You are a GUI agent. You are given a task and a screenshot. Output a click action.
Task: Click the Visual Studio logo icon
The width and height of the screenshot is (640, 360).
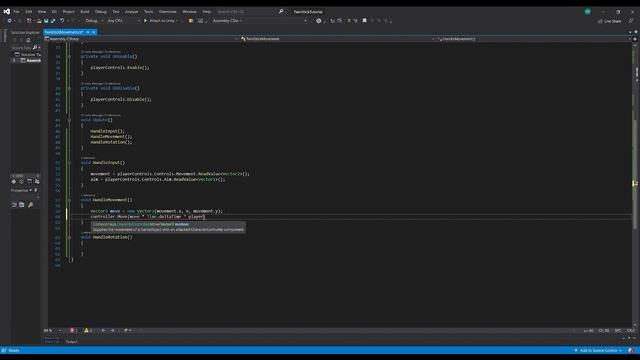click(x=7, y=11)
